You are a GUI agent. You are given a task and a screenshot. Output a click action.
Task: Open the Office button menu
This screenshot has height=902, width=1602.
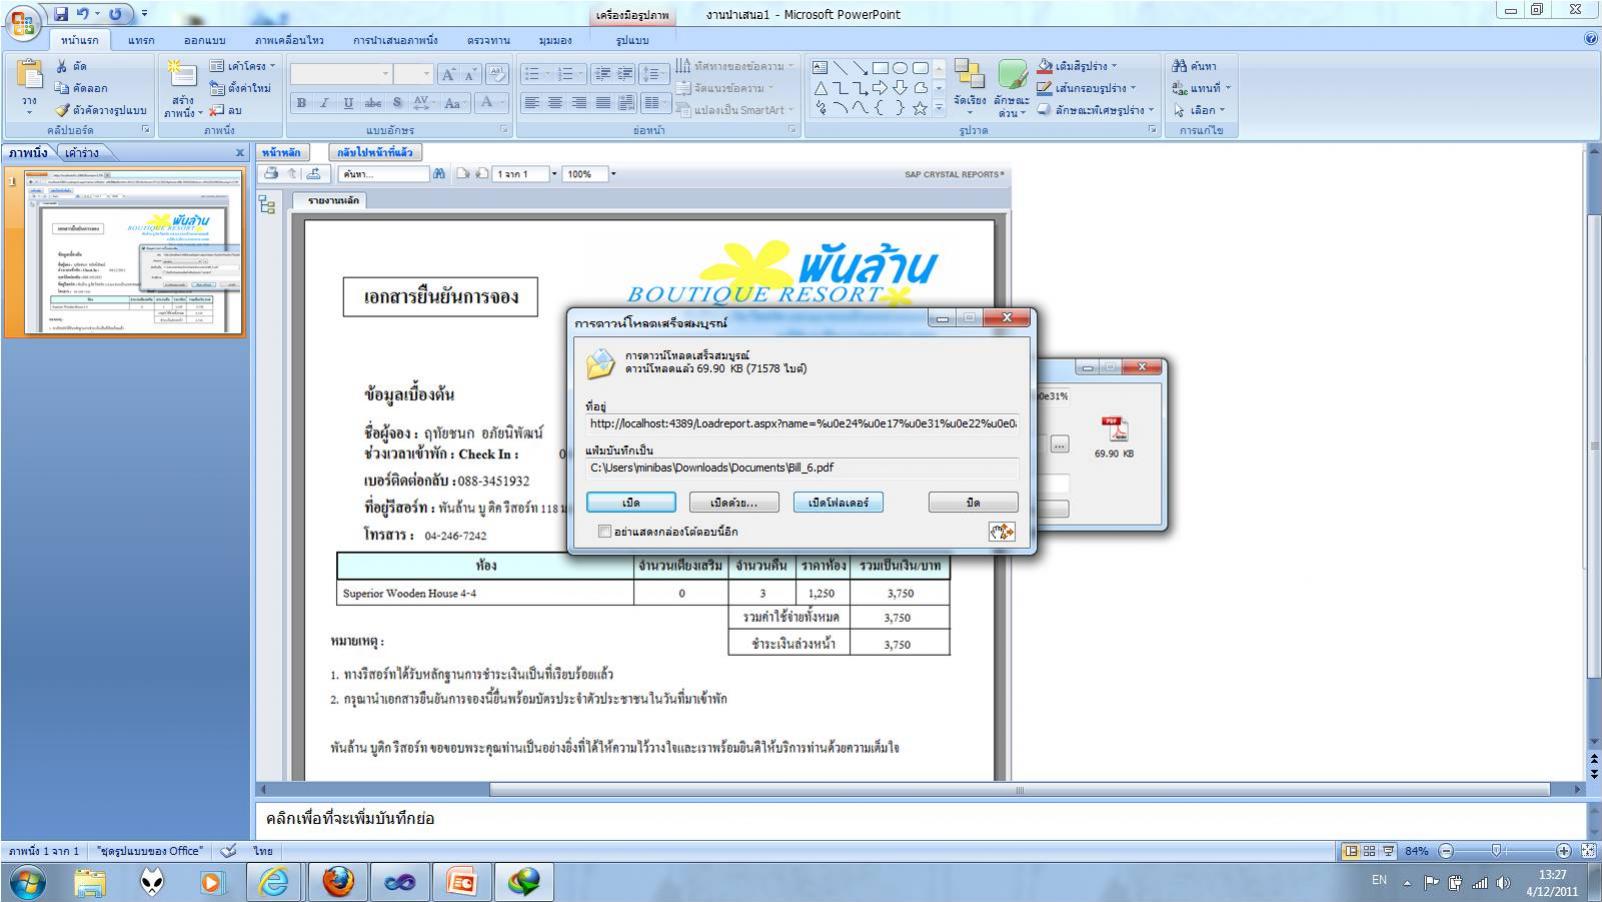click(22, 21)
